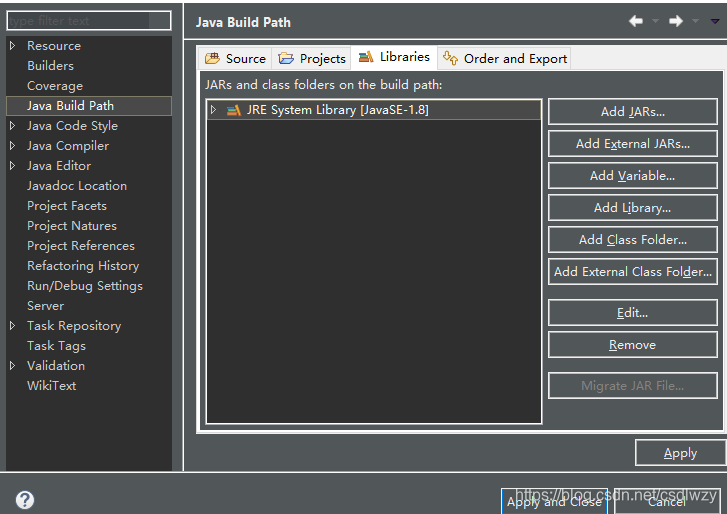Expand the Java Compiler node
Viewport: 727px width, 514px height.
pos(13,146)
